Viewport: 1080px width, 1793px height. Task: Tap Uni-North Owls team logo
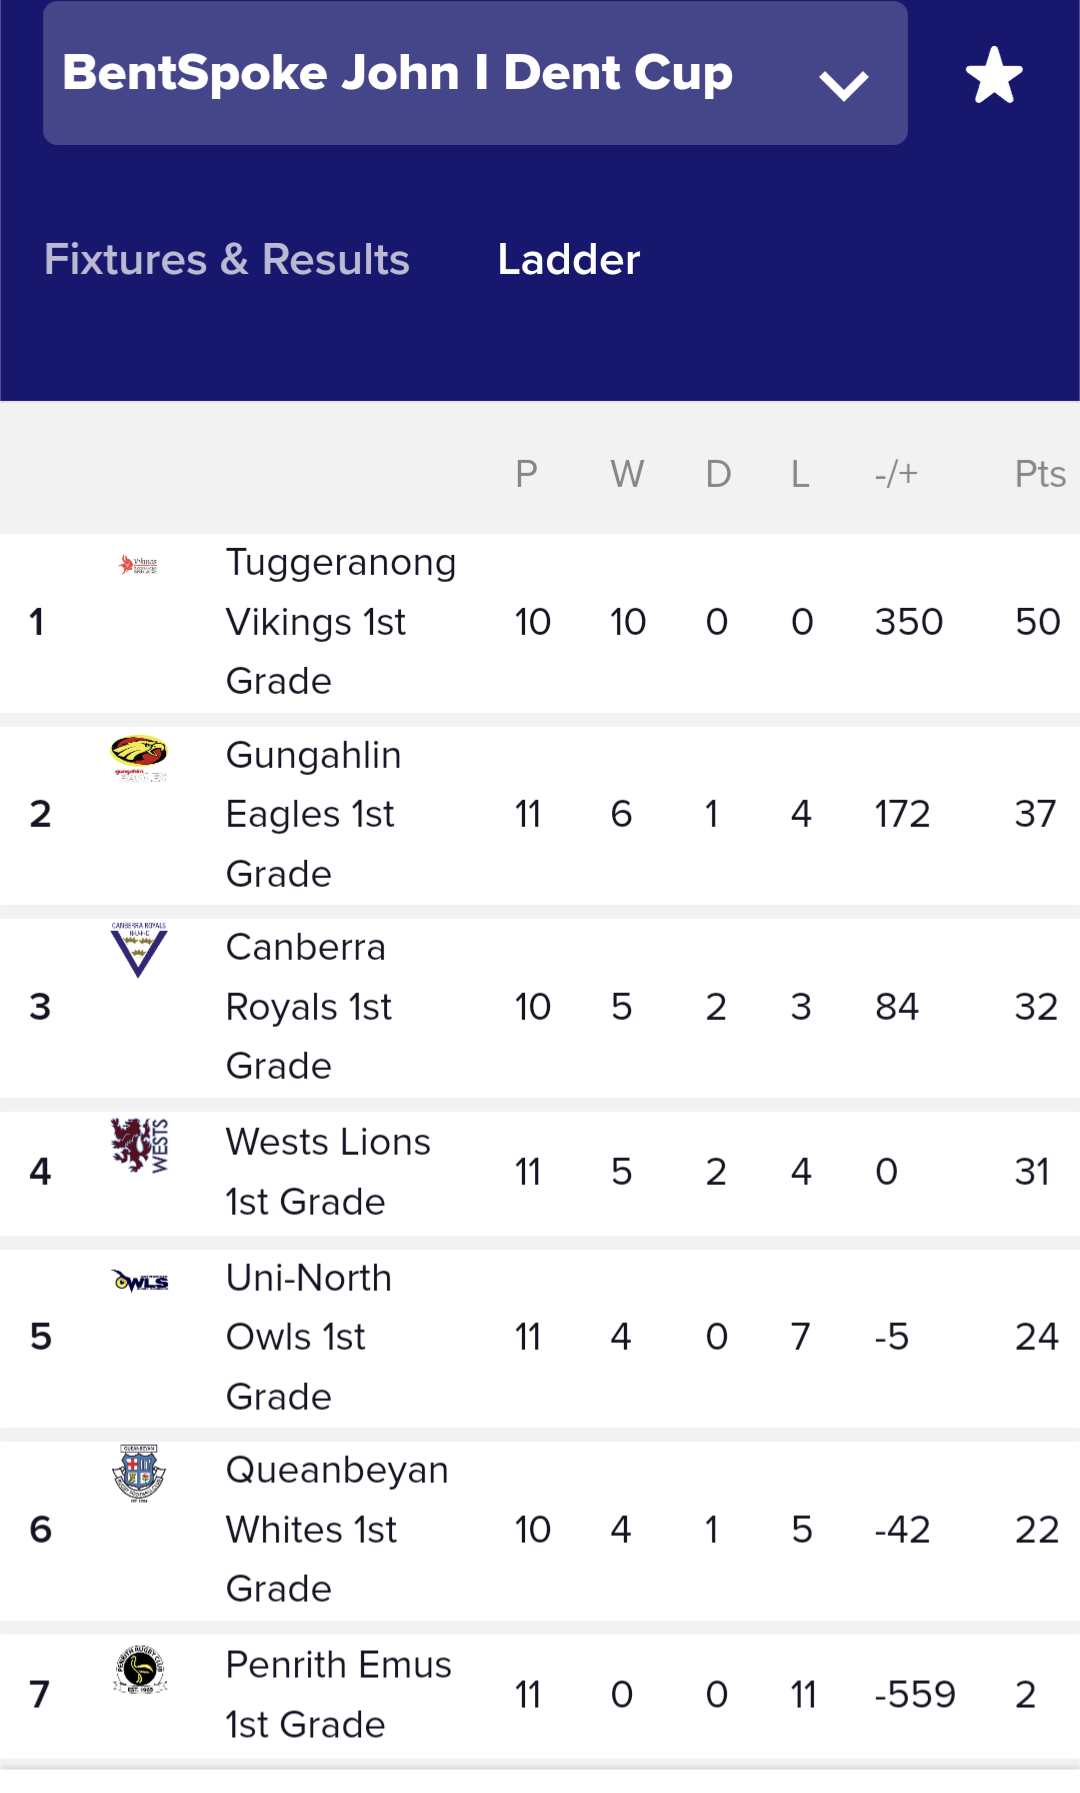click(x=139, y=1281)
